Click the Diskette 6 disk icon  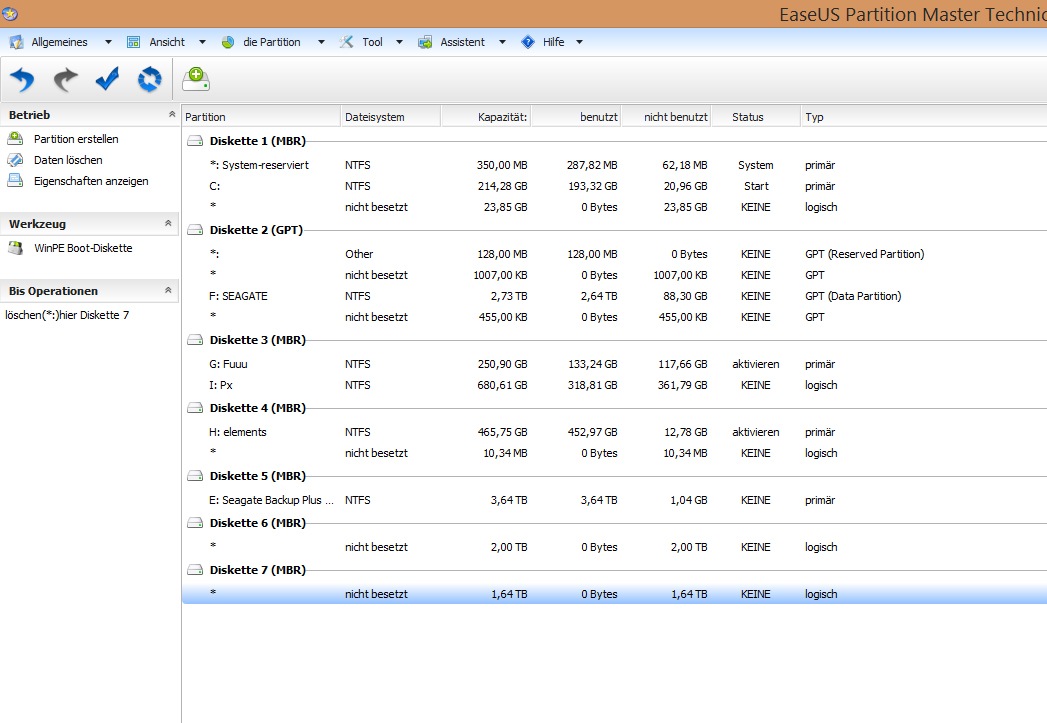[x=195, y=523]
